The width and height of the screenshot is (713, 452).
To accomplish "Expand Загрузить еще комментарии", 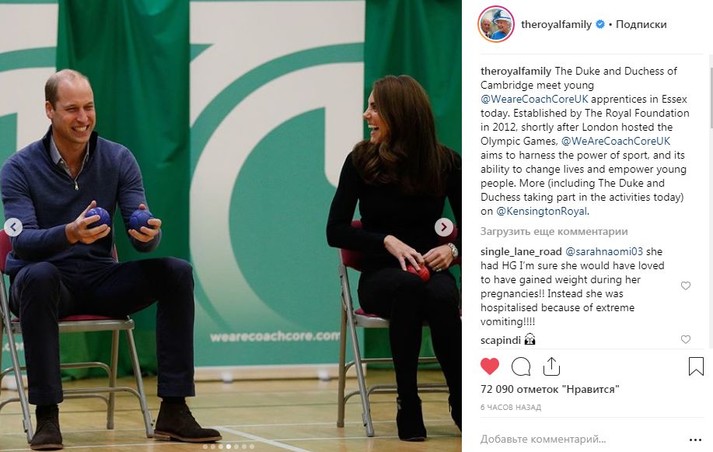I will click(554, 231).
